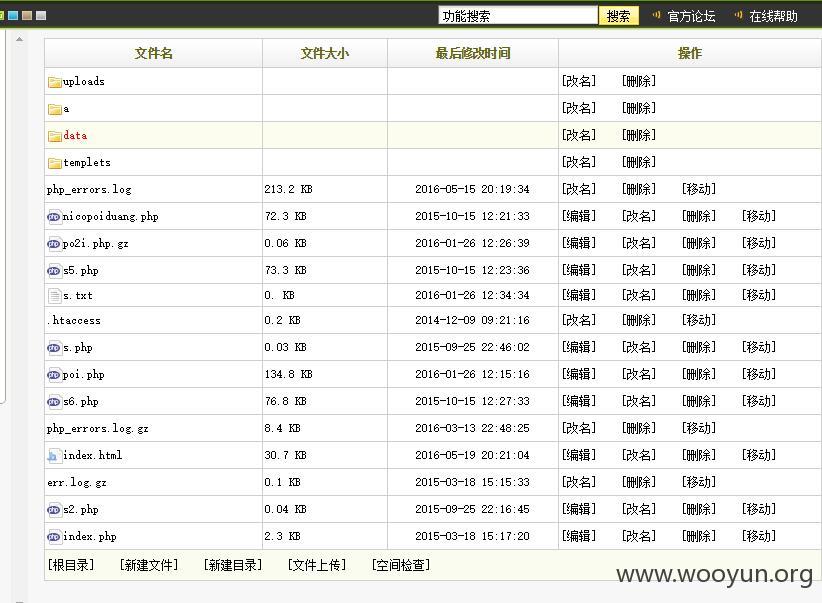Click scroll up arrow in left panel

(19, 39)
